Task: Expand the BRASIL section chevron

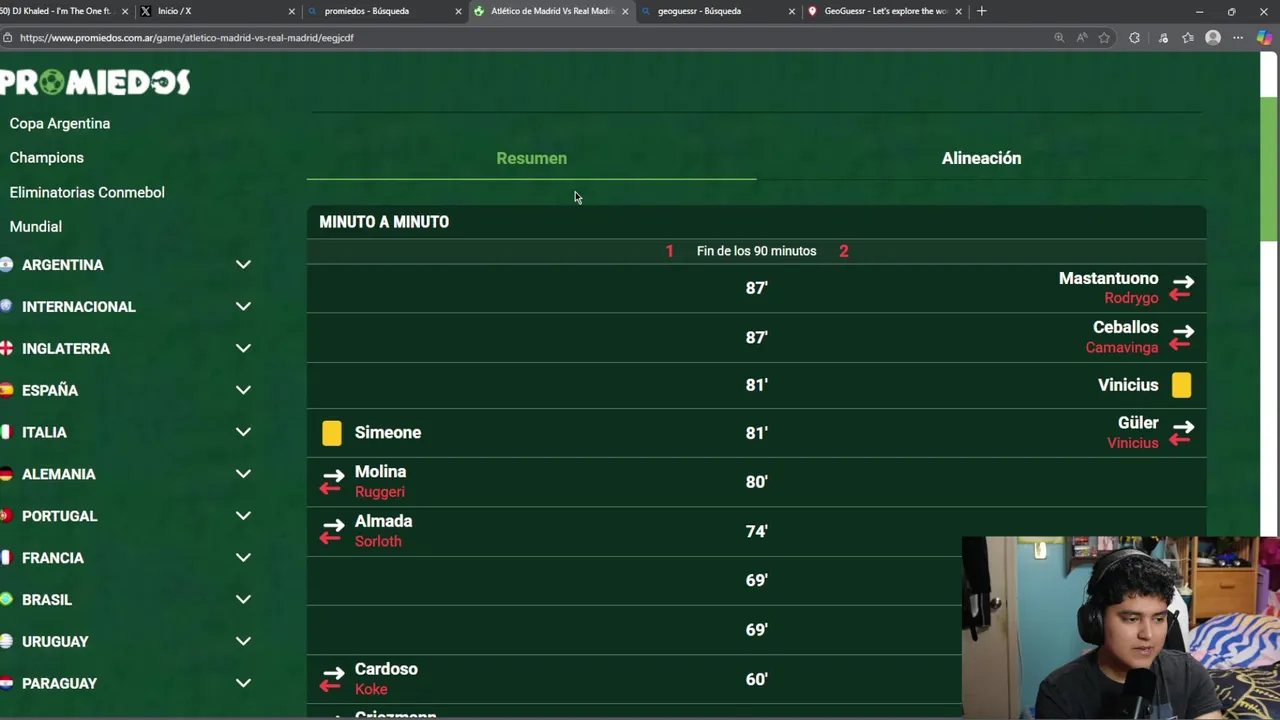Action: [243, 599]
